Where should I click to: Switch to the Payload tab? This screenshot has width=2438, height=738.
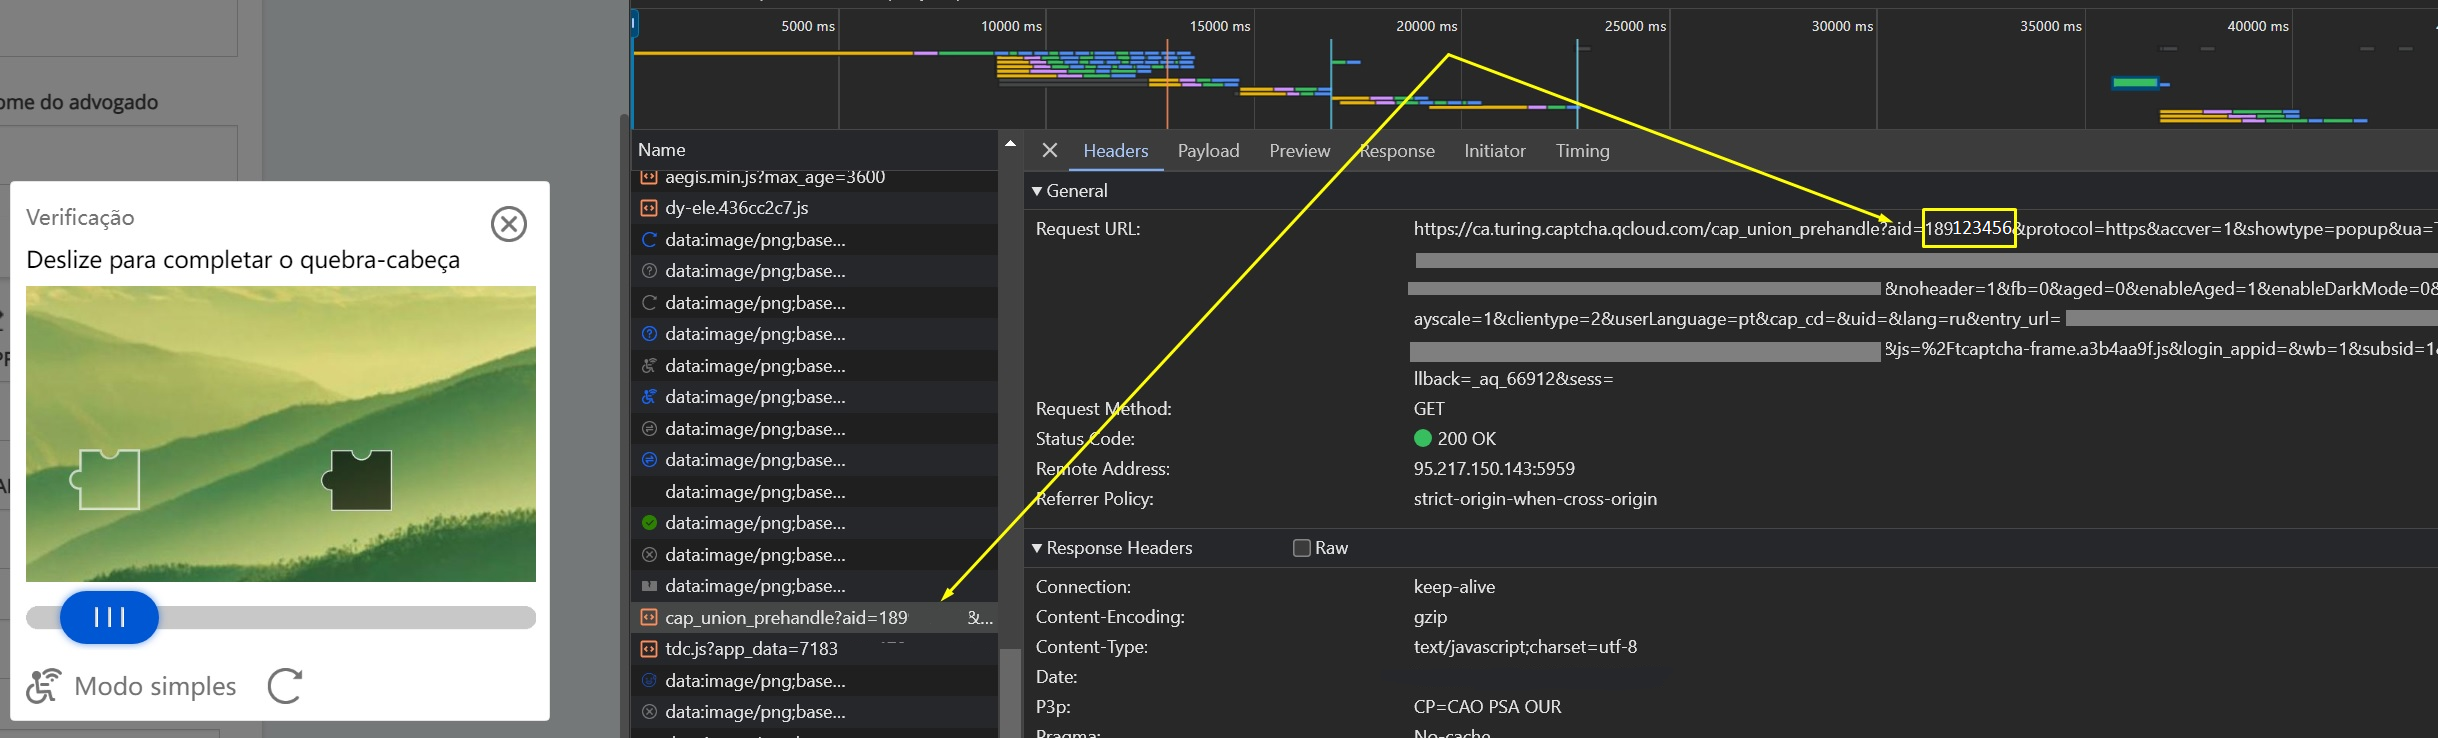coord(1208,151)
